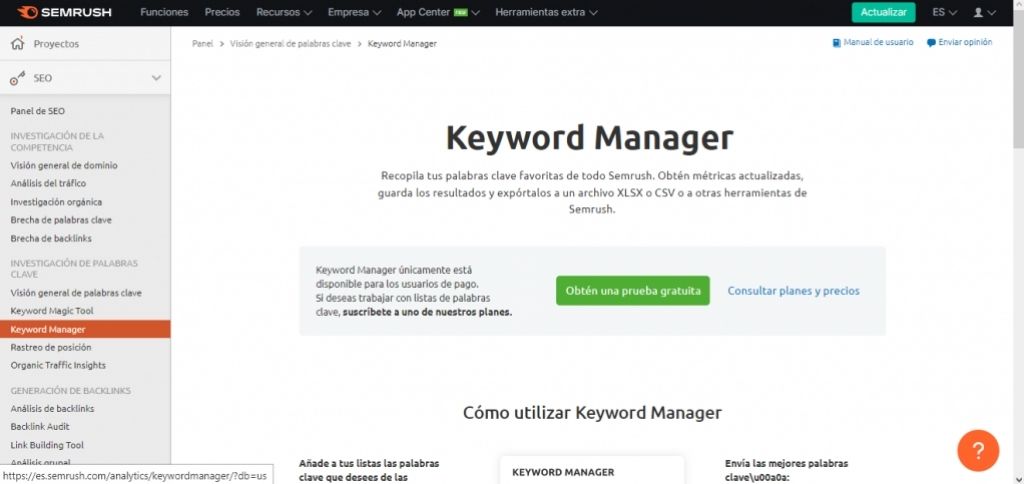Viewport: 1024px width, 484px height.
Task: Open the Manual de usuario link
Action: [878, 42]
